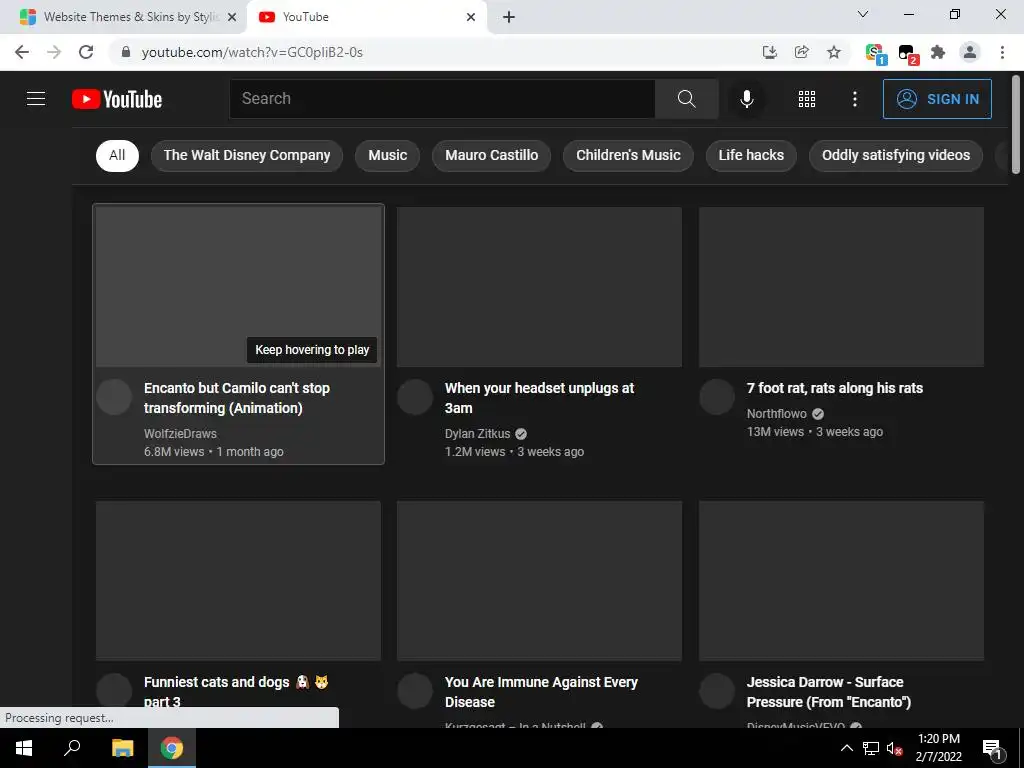
Task: Close the Website Themes & Skins tab
Action: (232, 17)
